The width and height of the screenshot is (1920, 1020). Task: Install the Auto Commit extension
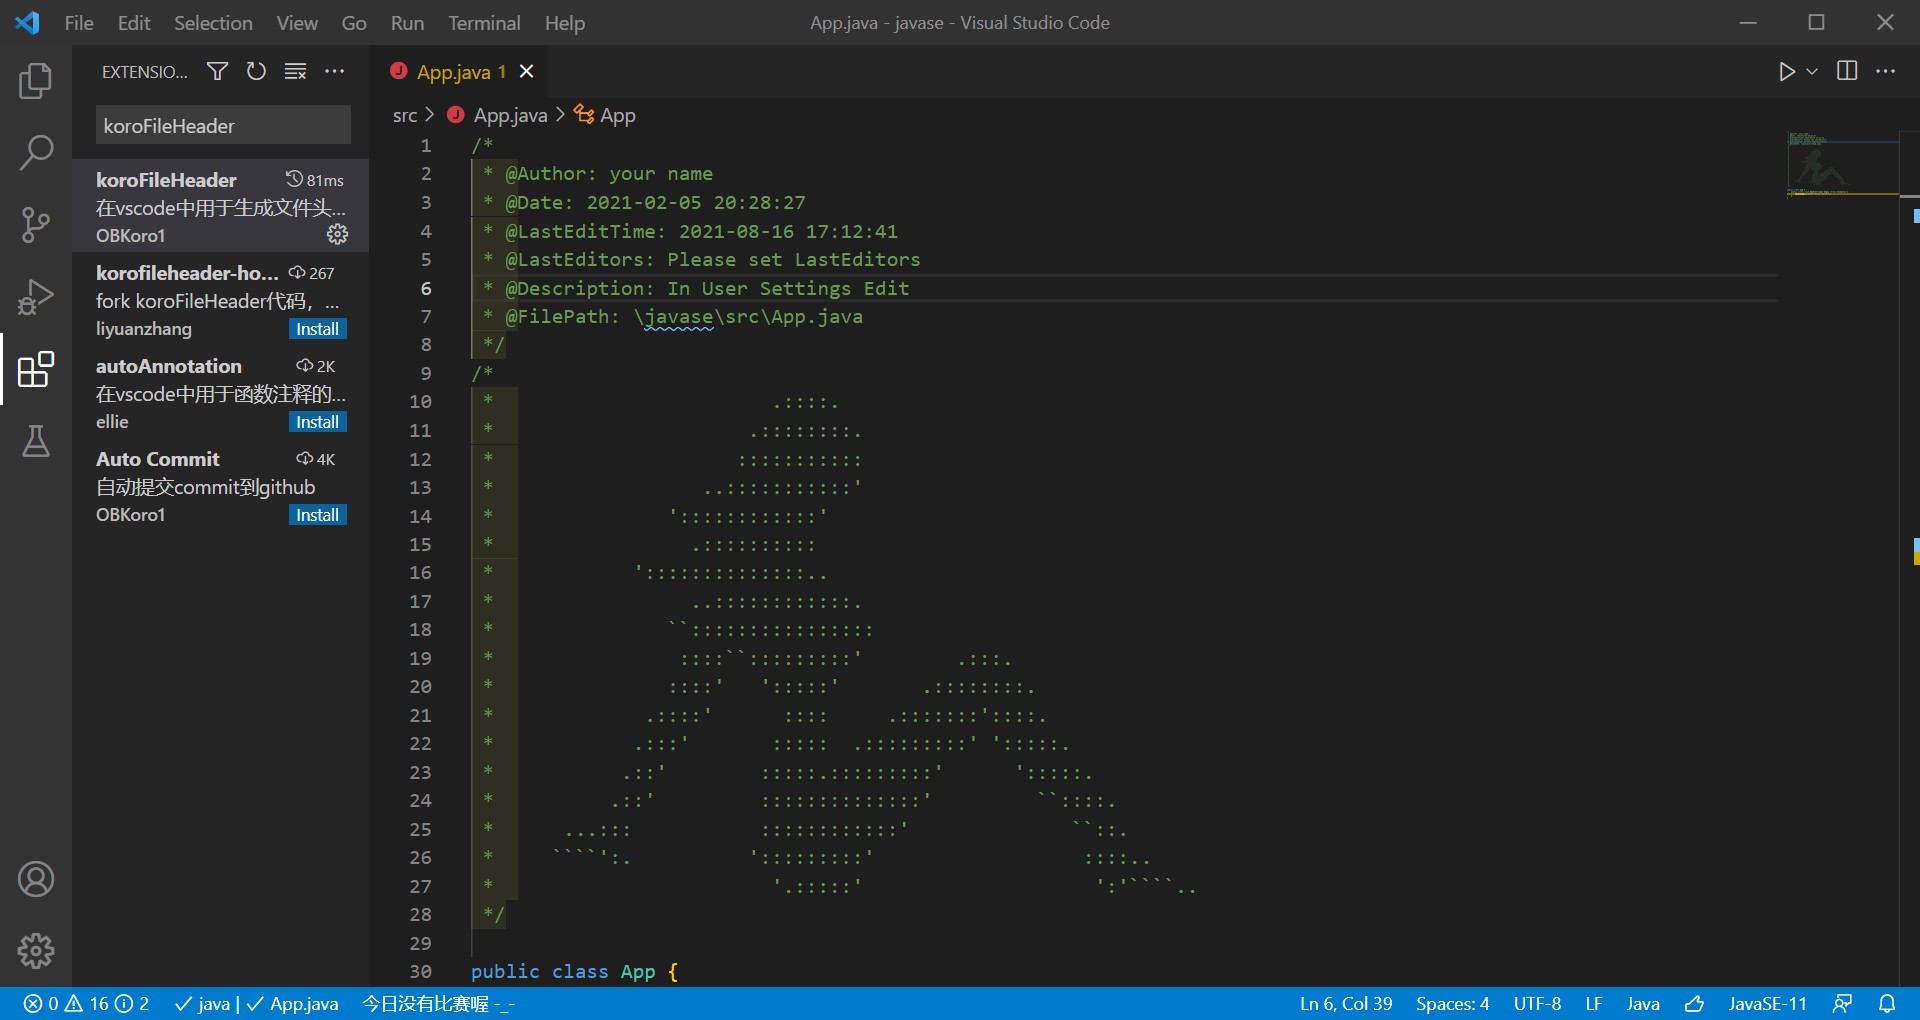point(317,515)
